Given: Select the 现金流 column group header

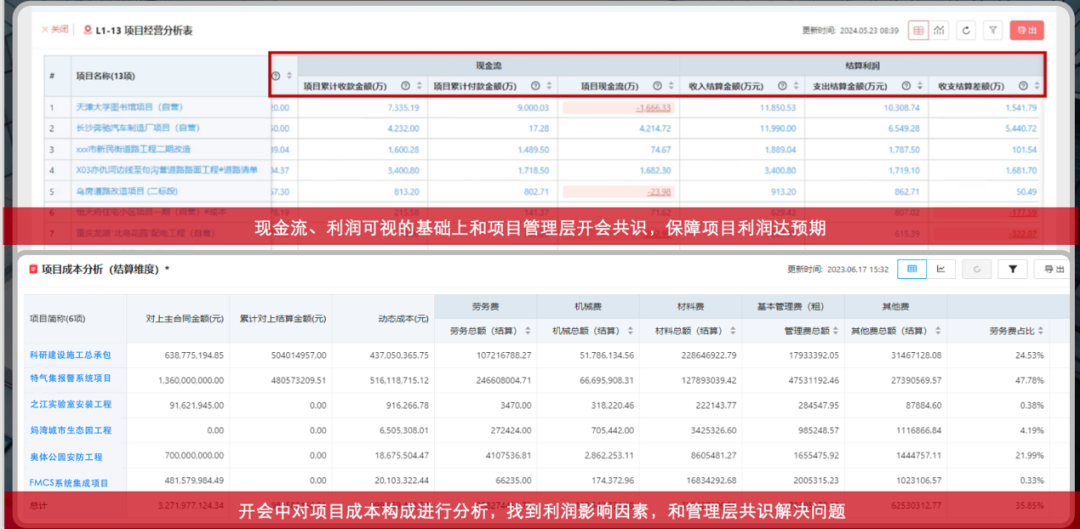Looking at the screenshot, I should (x=489, y=64).
